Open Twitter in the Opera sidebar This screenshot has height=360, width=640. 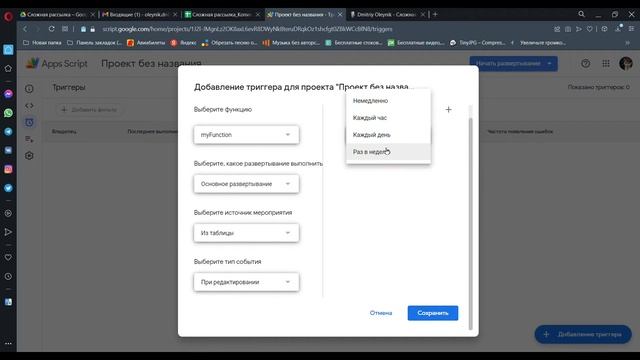click(x=8, y=188)
